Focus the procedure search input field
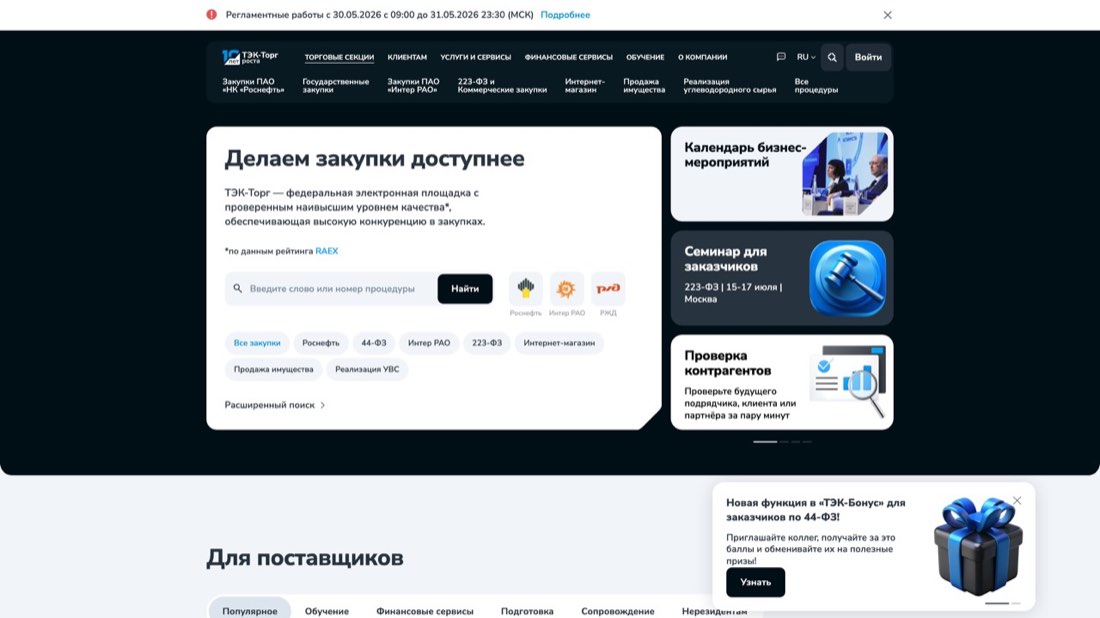The width and height of the screenshot is (1100, 618). pos(331,288)
